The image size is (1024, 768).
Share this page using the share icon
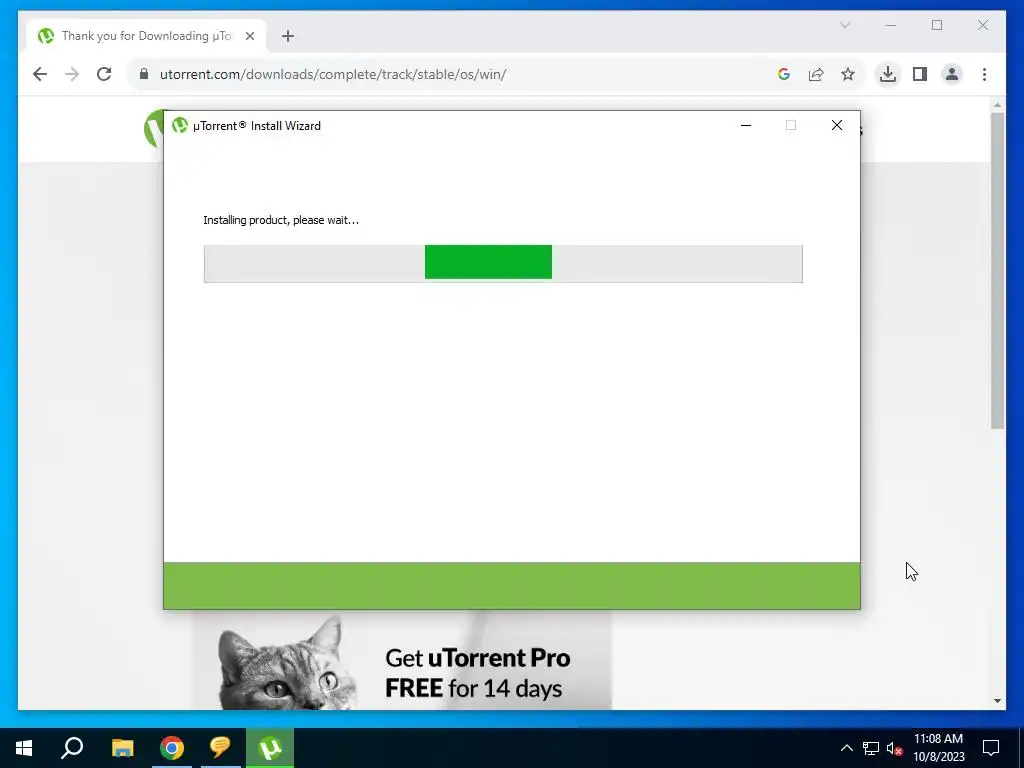(x=816, y=74)
